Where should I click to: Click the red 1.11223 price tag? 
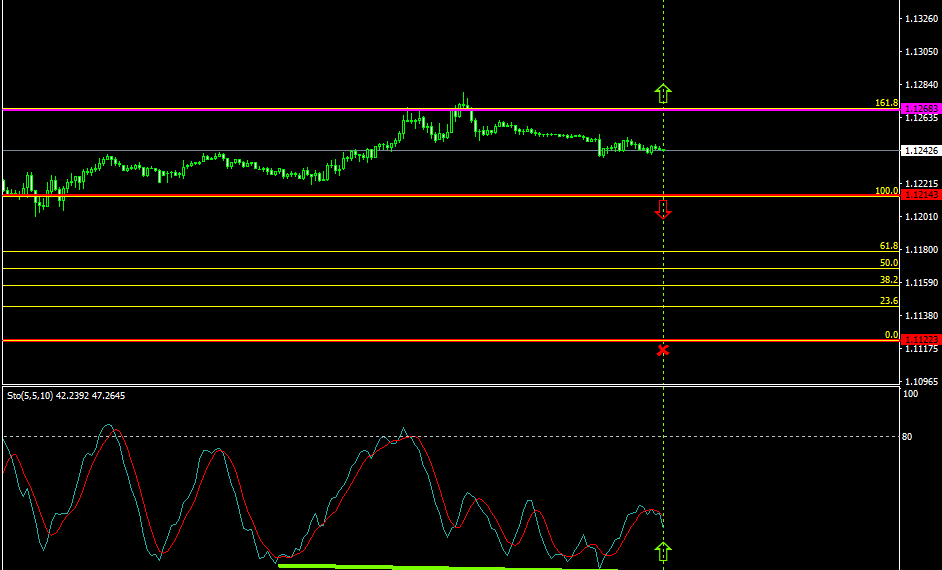click(x=920, y=340)
